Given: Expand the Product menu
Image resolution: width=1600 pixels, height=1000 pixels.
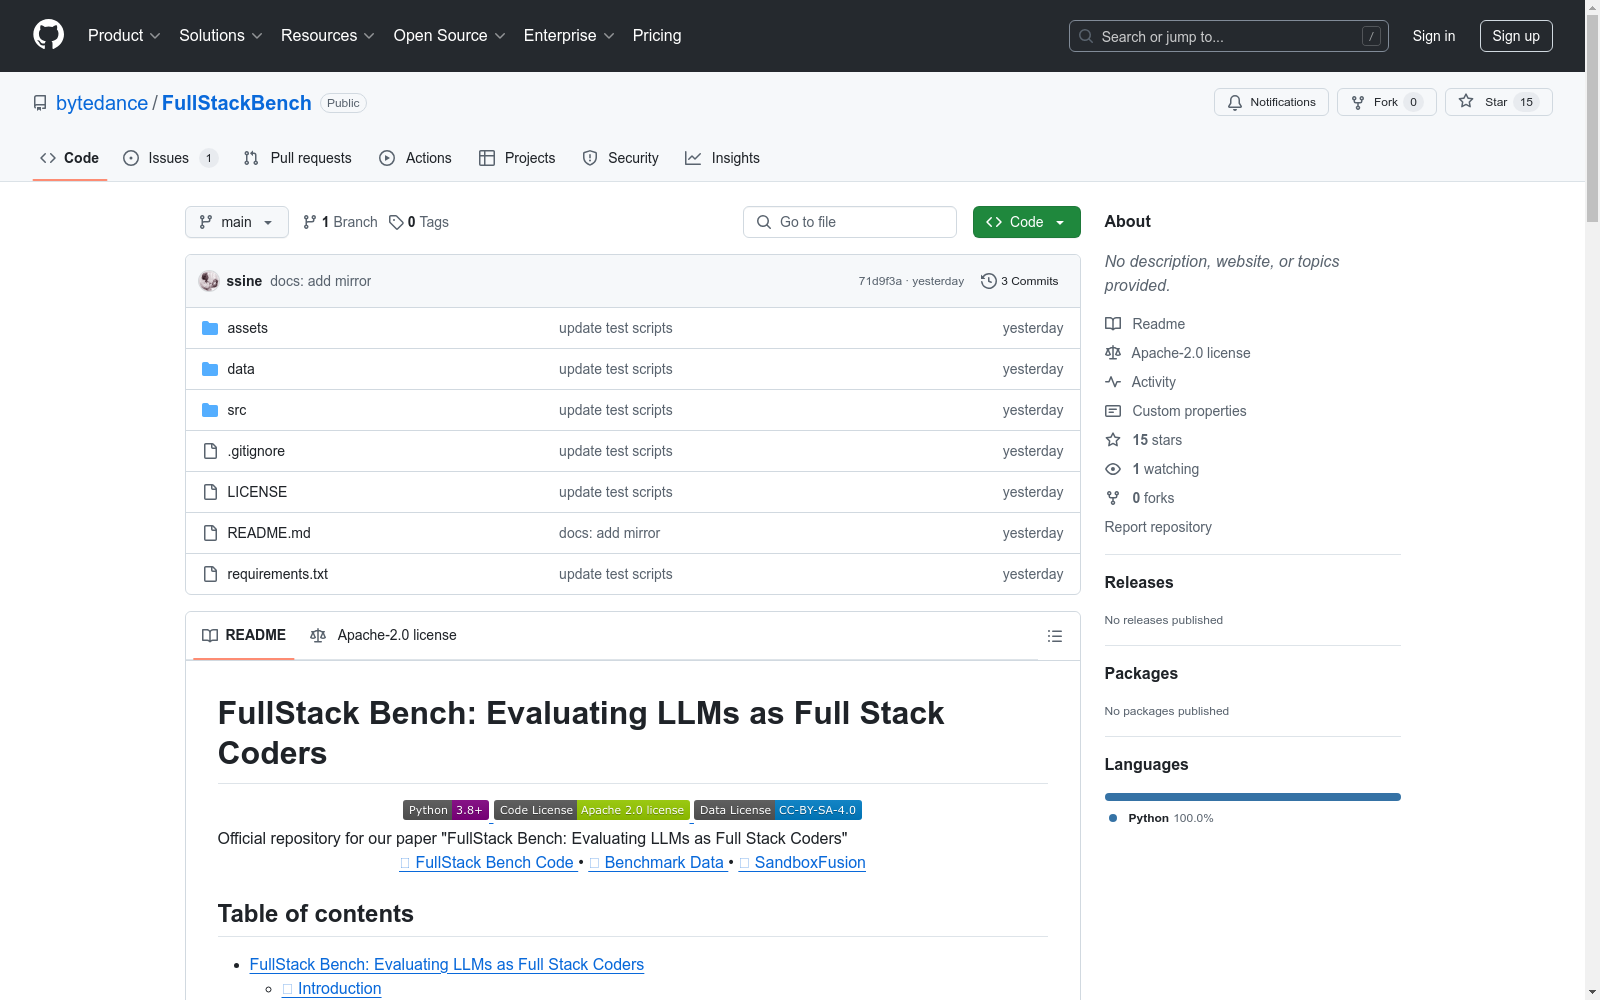Looking at the screenshot, I should coord(124,36).
